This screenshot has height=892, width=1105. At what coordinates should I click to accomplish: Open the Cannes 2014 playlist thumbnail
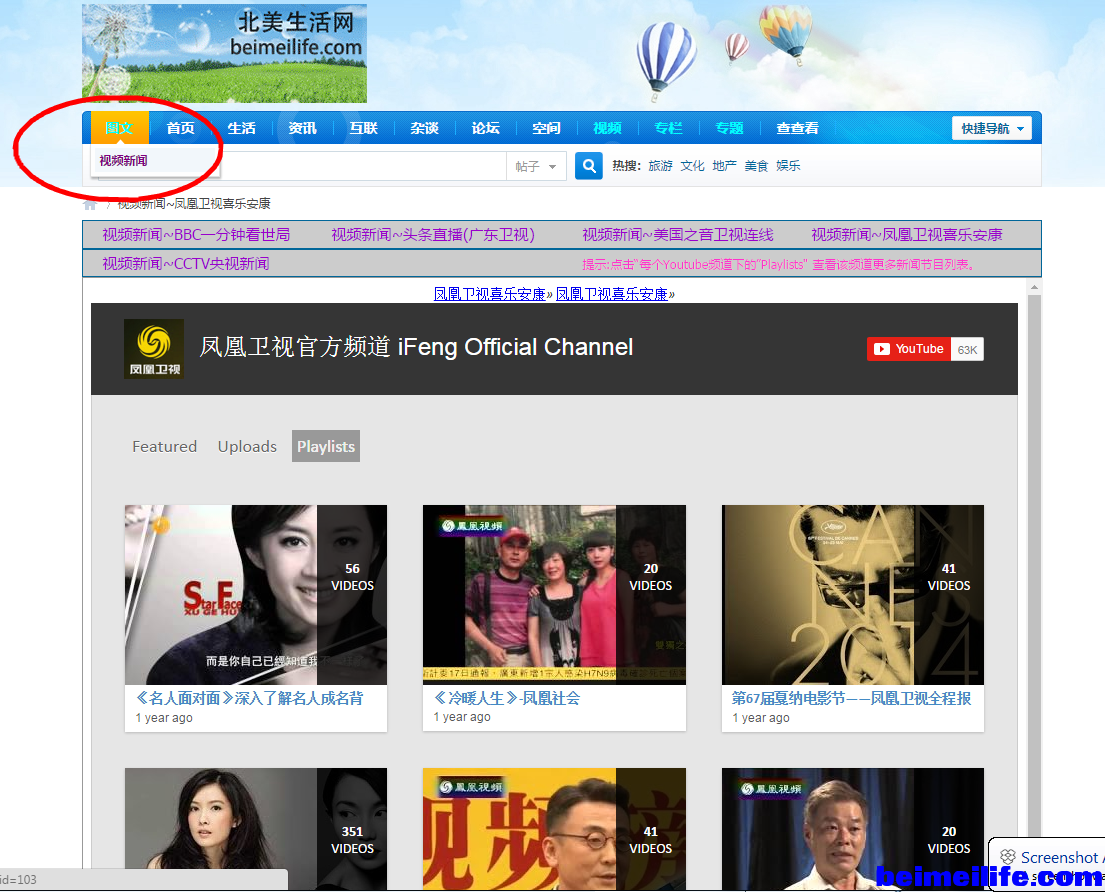click(x=852, y=594)
